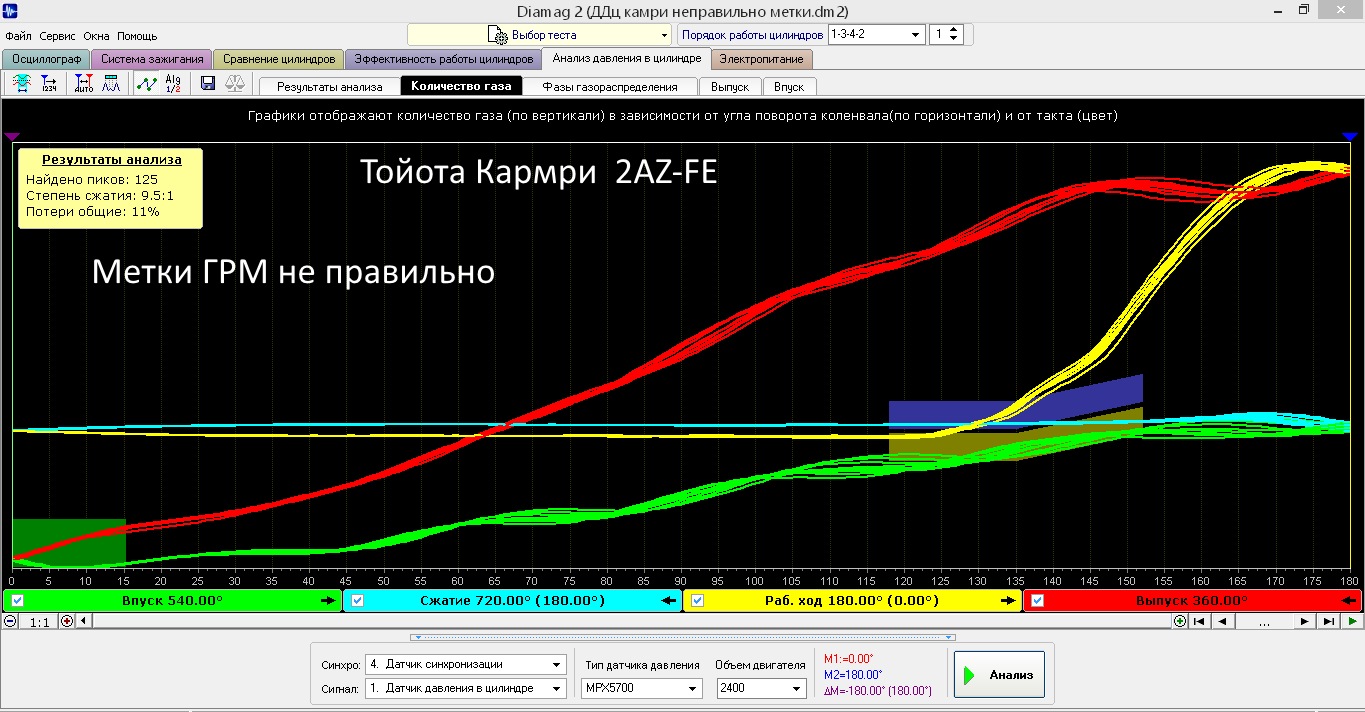Click the peaks waveform toolbar icon

(111, 84)
